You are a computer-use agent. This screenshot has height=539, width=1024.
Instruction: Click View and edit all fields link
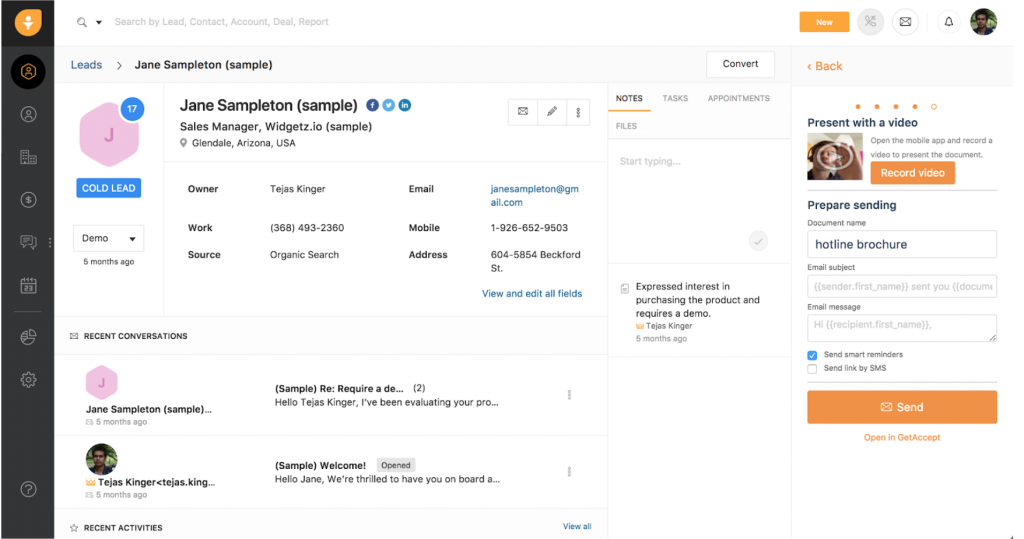531,294
